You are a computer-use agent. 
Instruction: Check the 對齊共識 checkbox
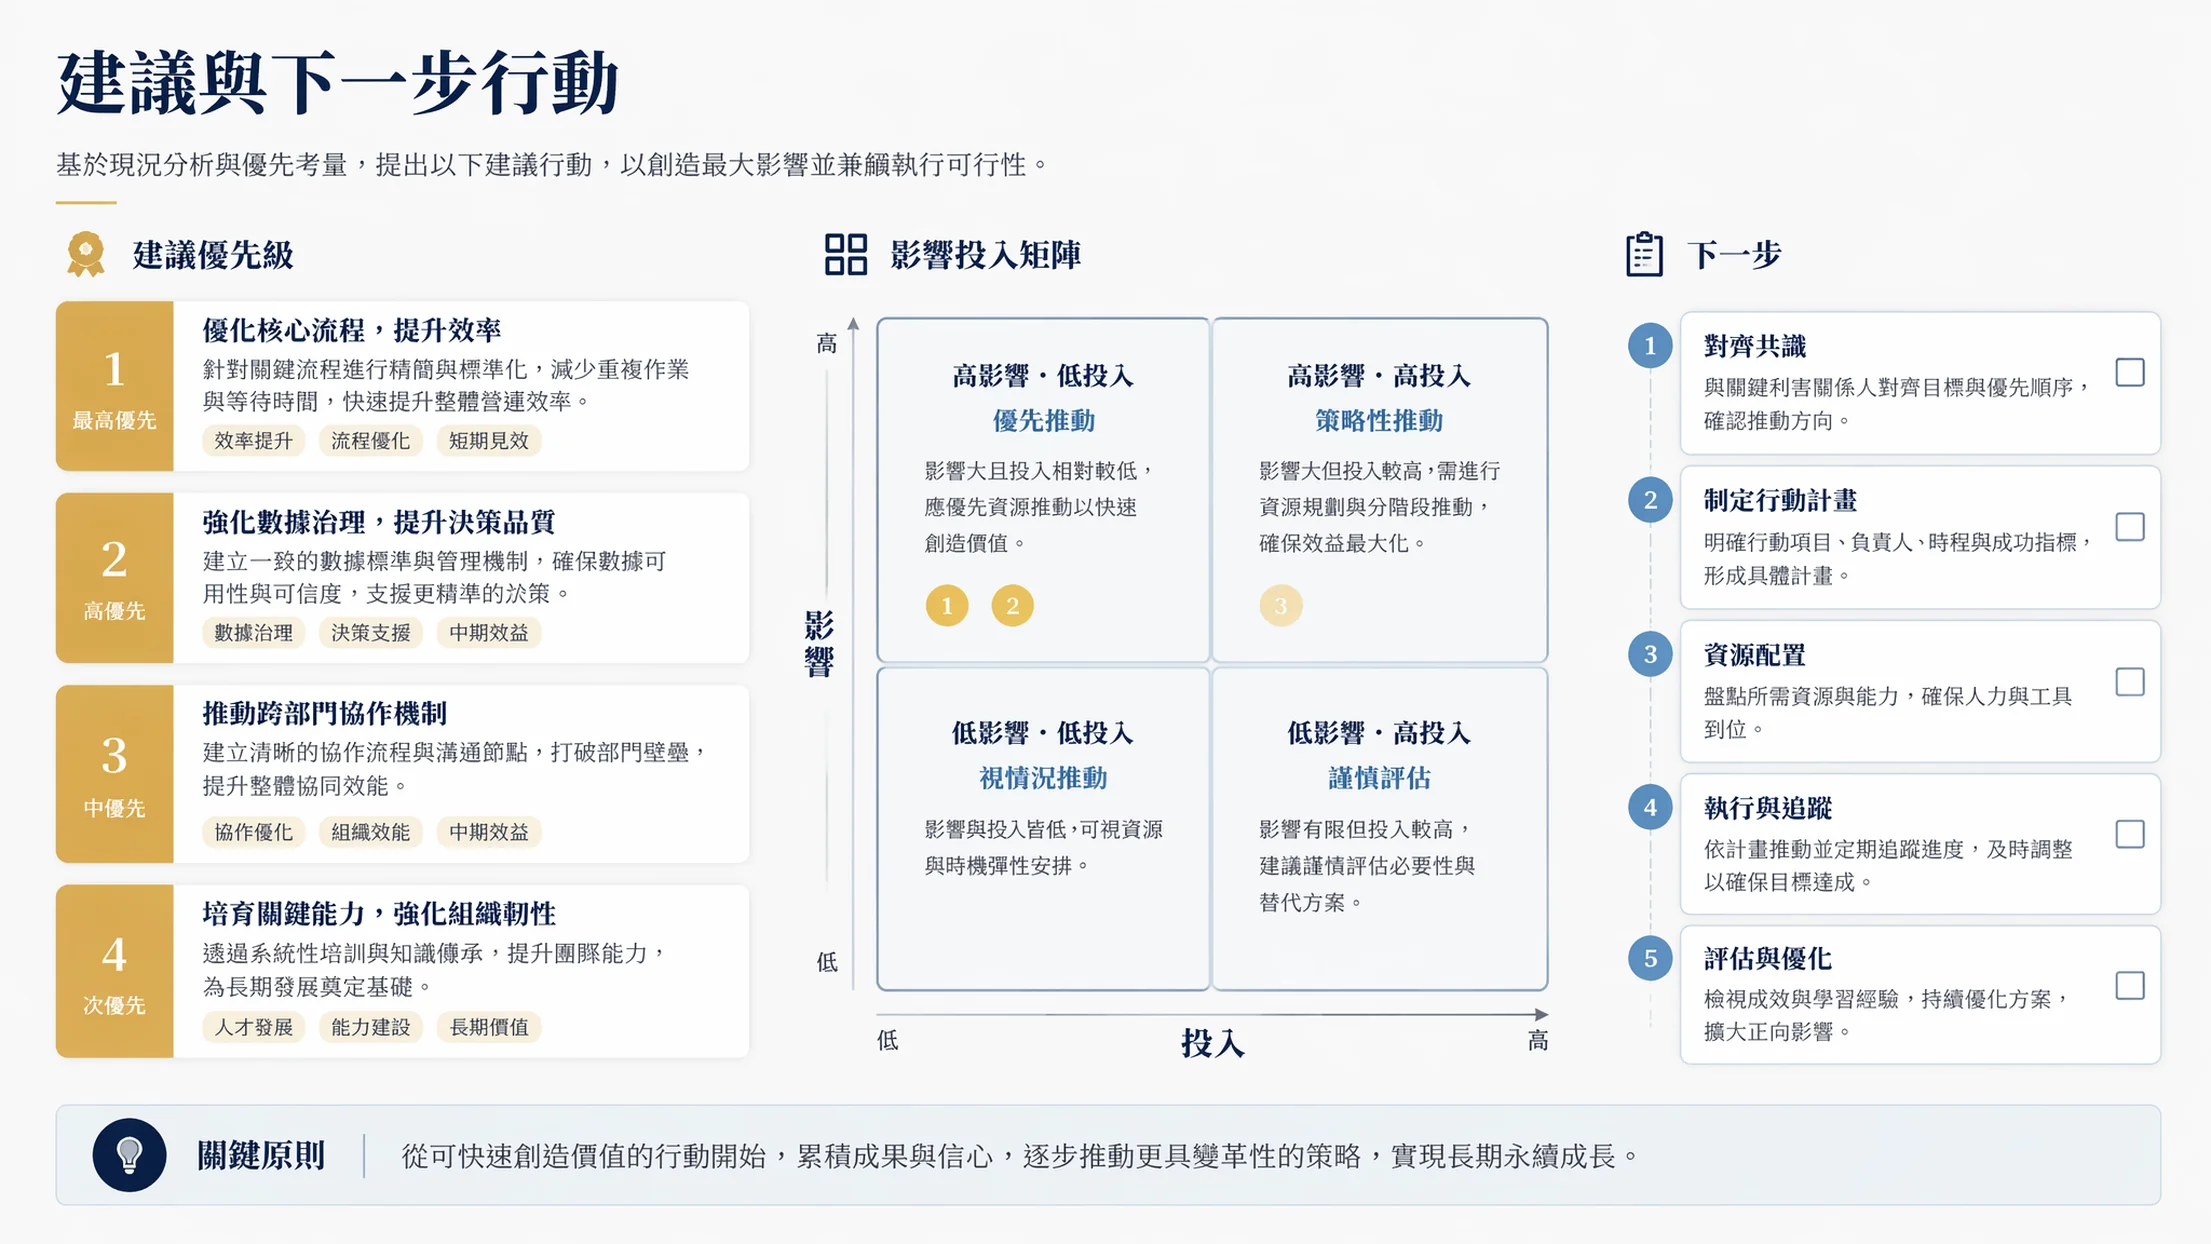[x=2130, y=373]
